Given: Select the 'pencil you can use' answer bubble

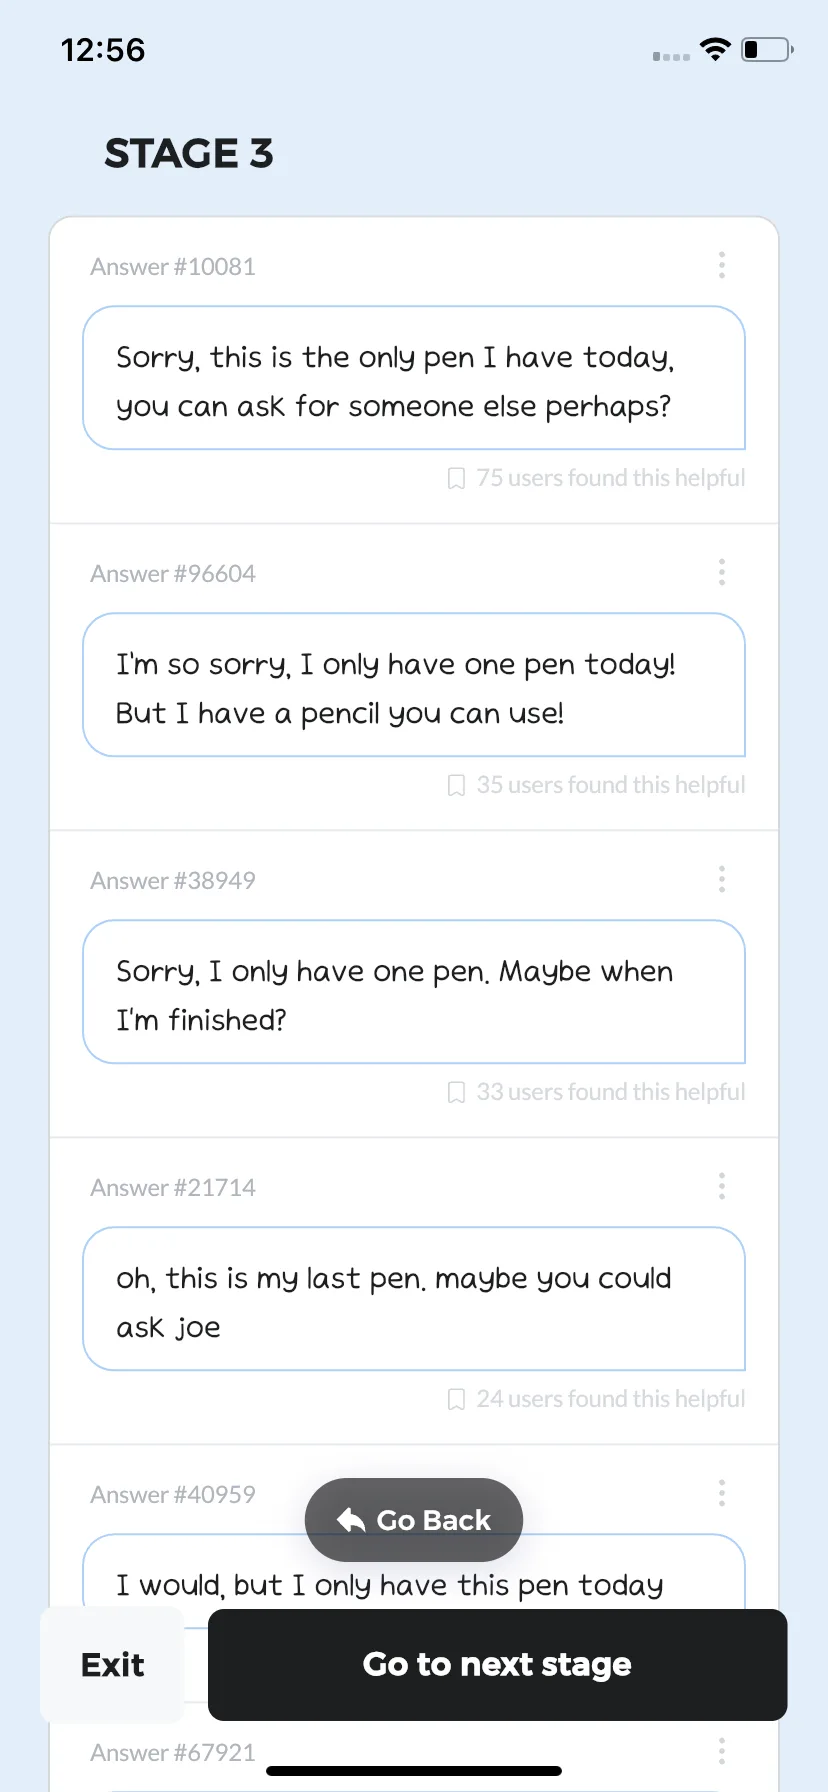Looking at the screenshot, I should [414, 685].
